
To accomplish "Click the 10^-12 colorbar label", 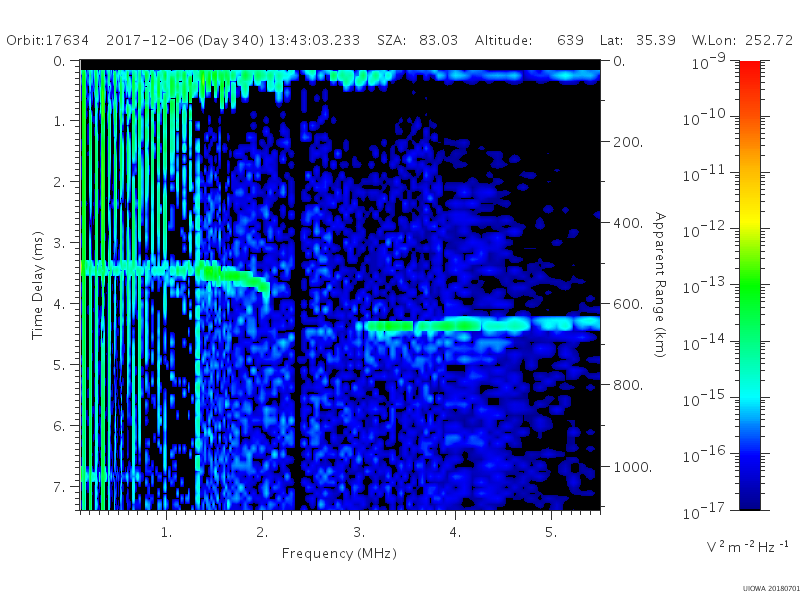I will click(704, 230).
